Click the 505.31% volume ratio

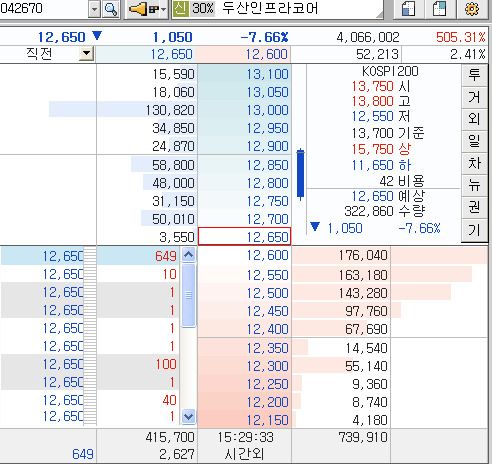coord(461,37)
